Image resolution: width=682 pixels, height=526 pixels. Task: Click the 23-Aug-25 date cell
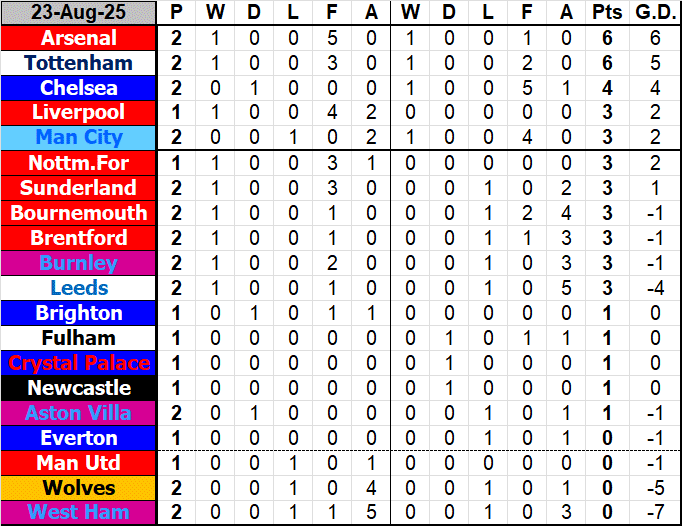(x=79, y=13)
